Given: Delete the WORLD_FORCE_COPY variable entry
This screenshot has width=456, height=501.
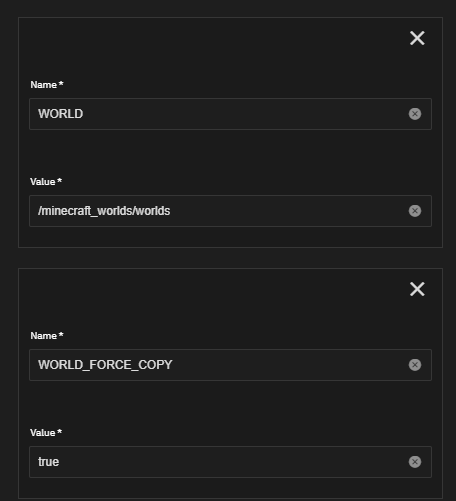Looking at the screenshot, I should [417, 289].
